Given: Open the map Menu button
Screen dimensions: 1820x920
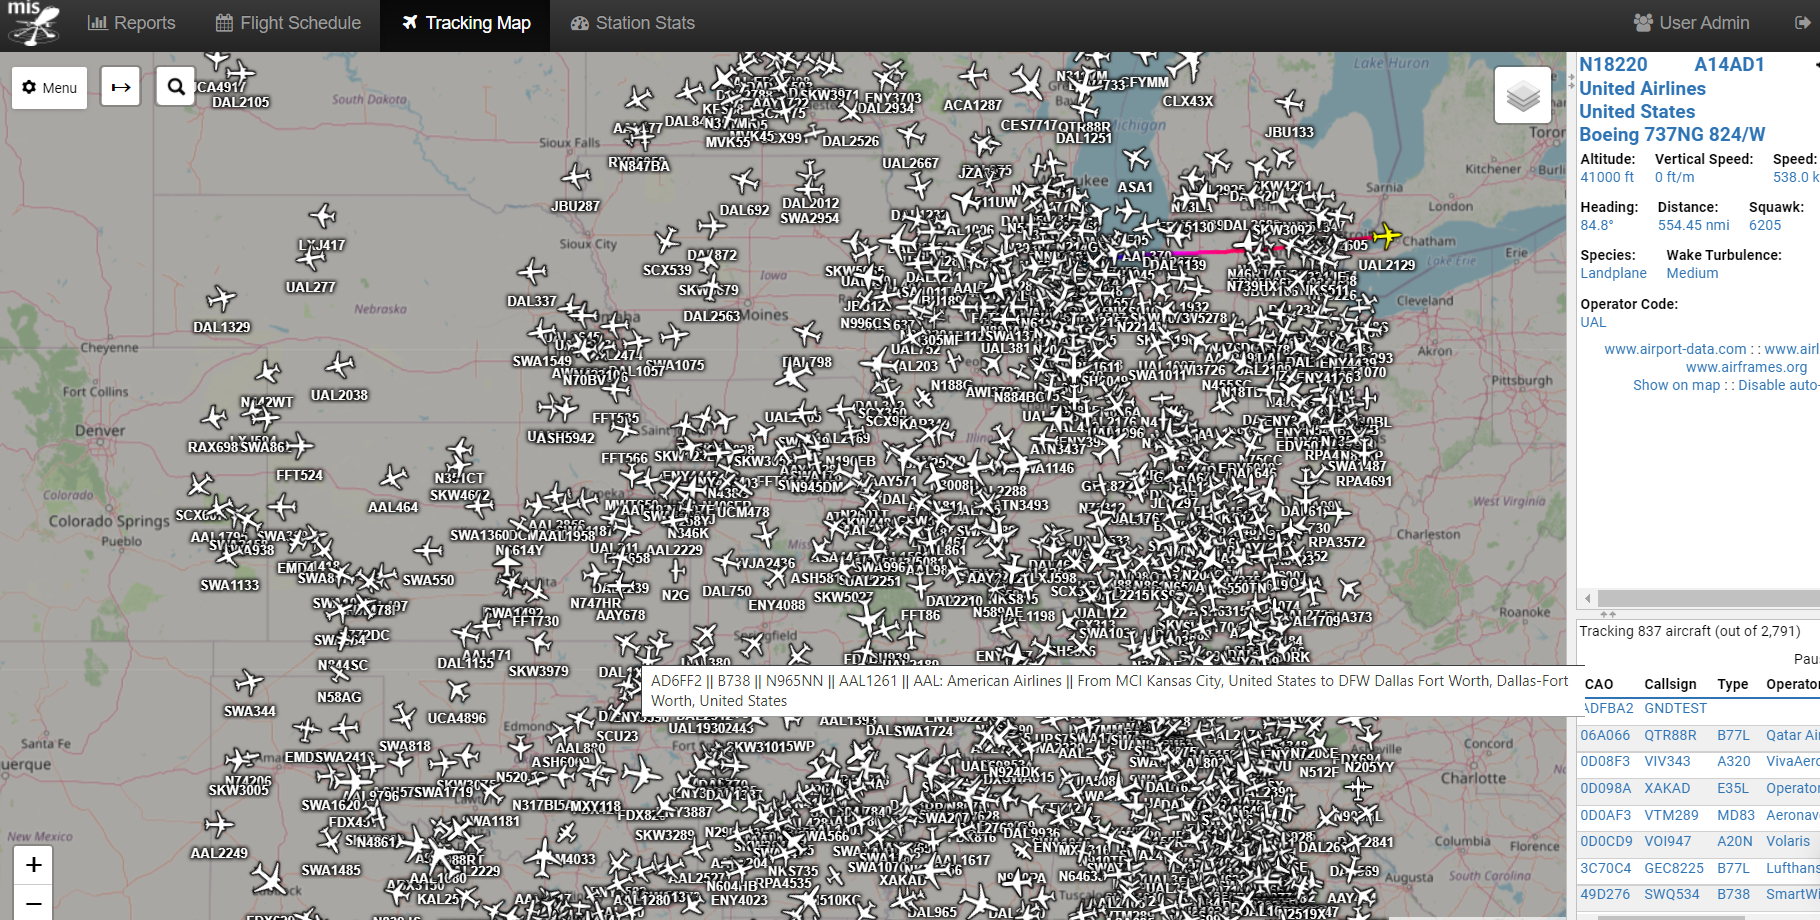Looking at the screenshot, I should tap(50, 88).
